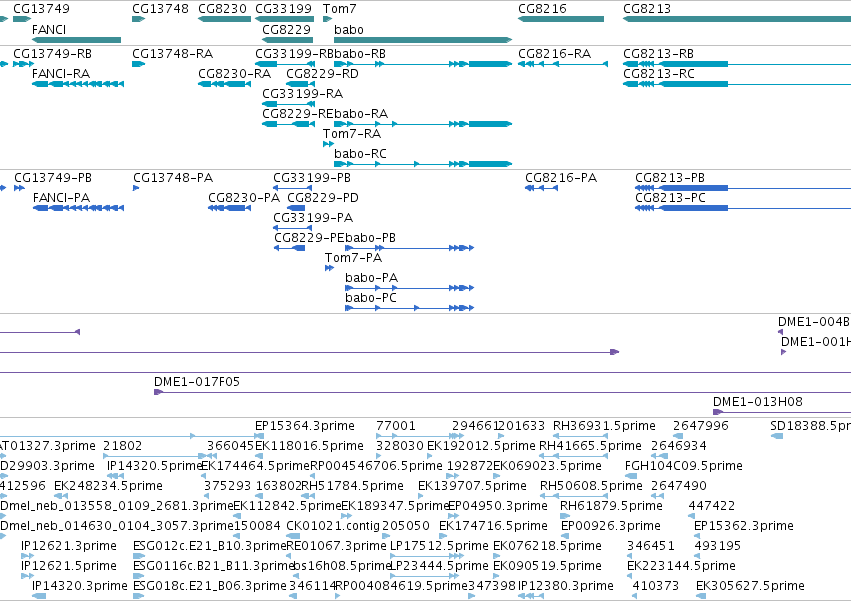Select the 77001 EST label

point(396,426)
